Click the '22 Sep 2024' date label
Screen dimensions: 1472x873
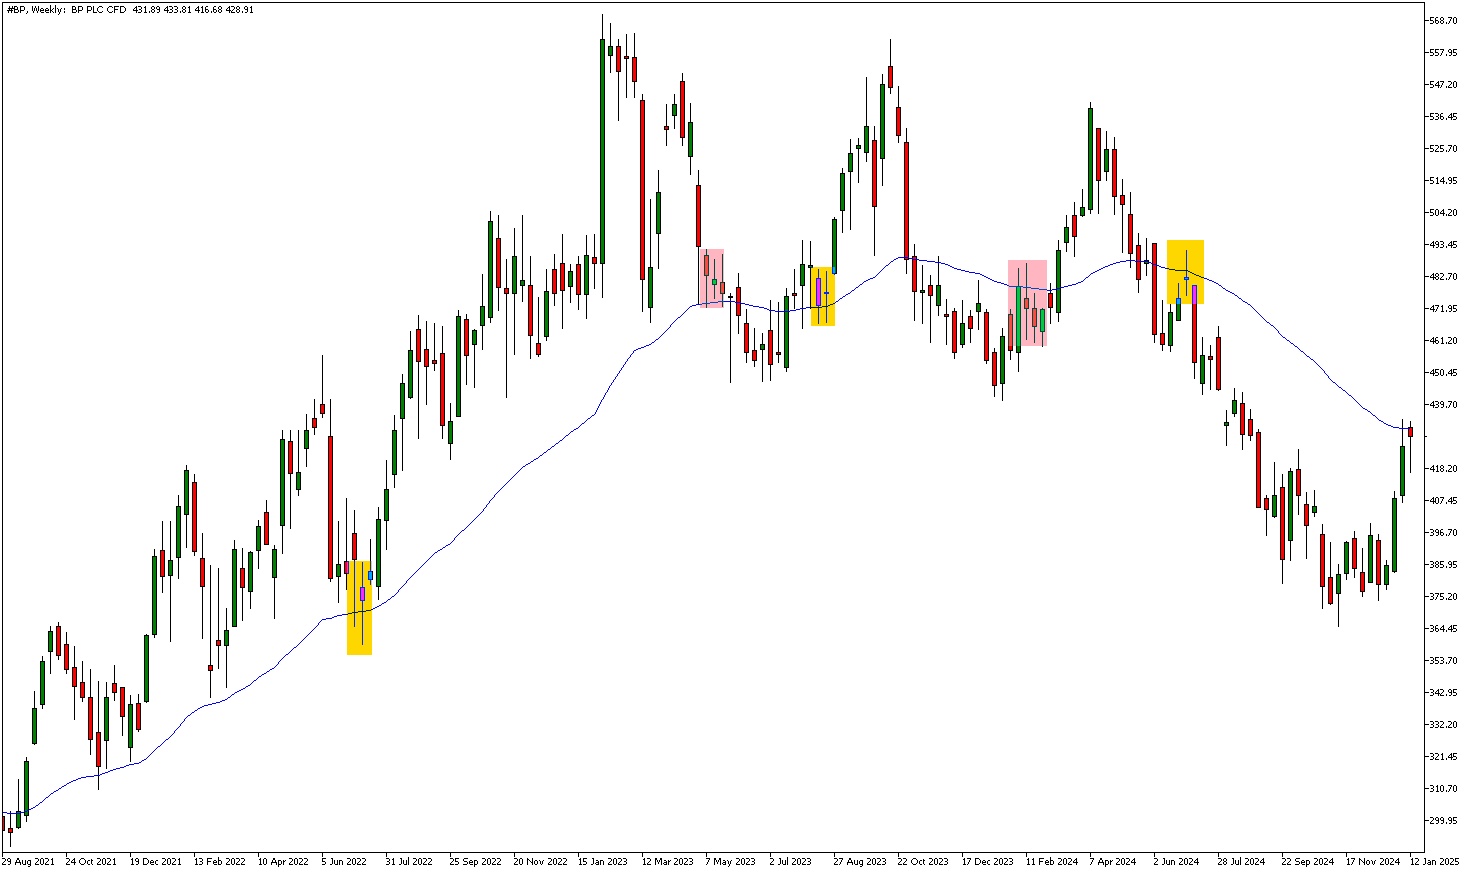(x=1308, y=861)
